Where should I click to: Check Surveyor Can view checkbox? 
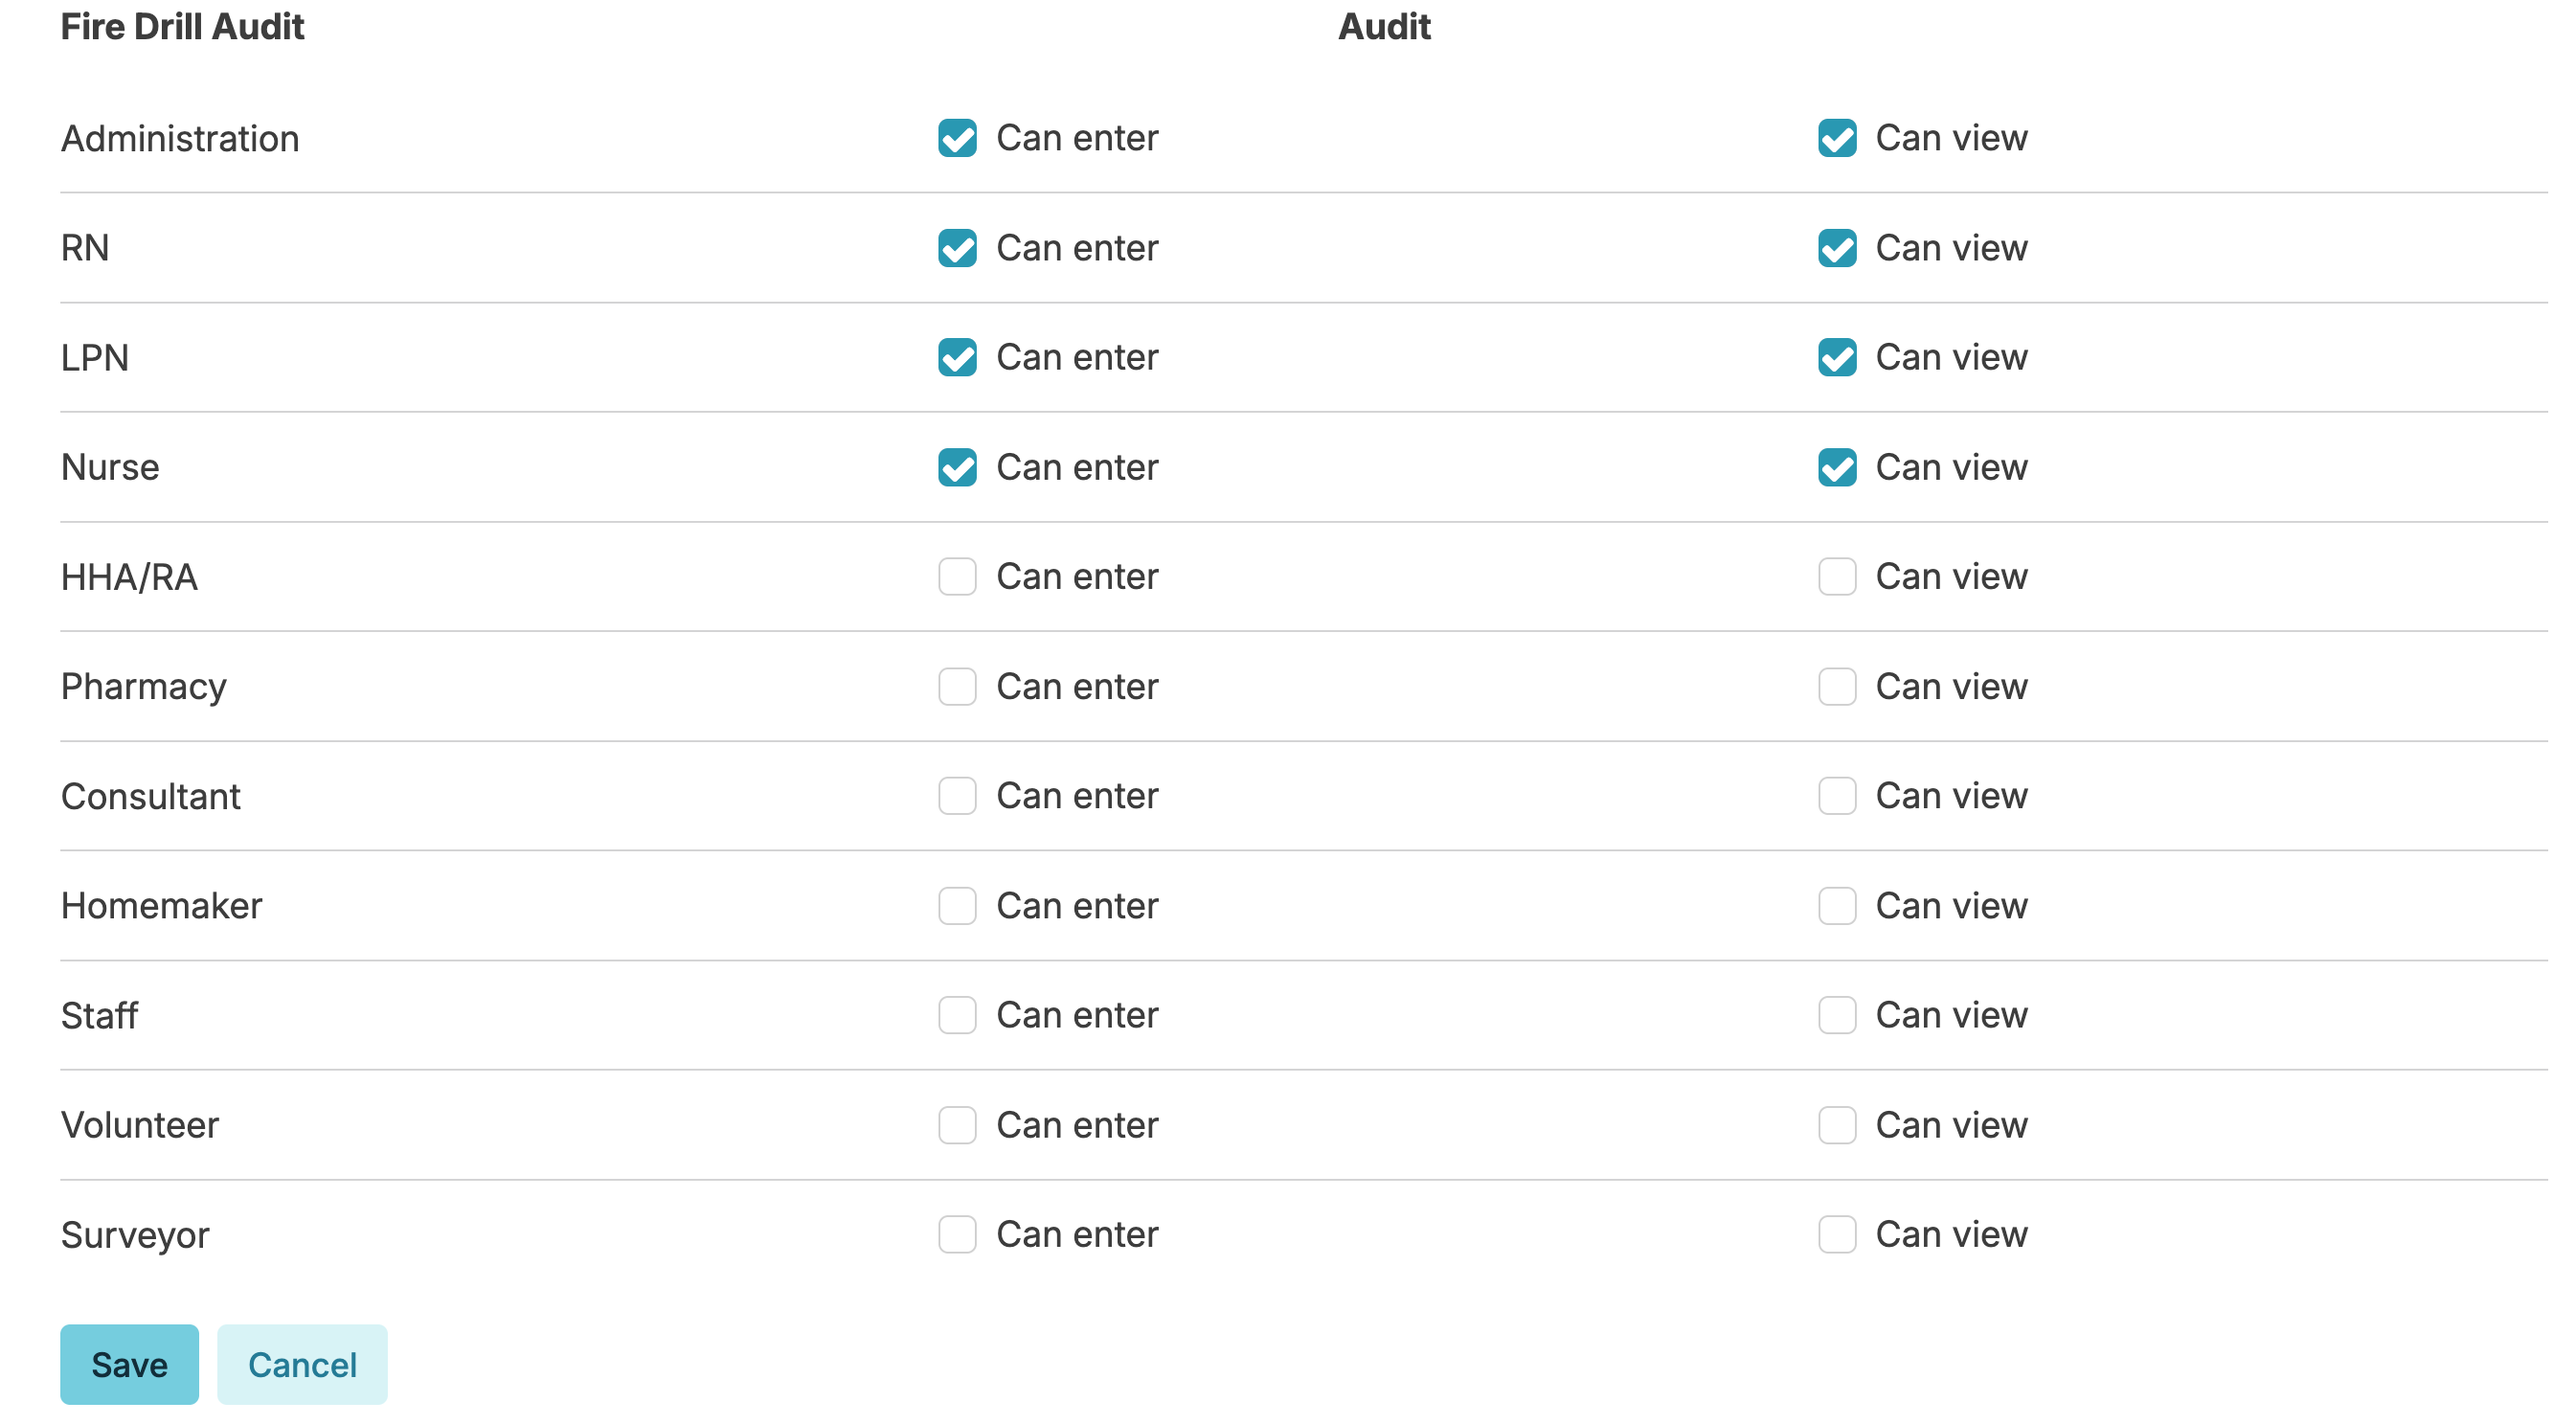click(x=1836, y=1234)
